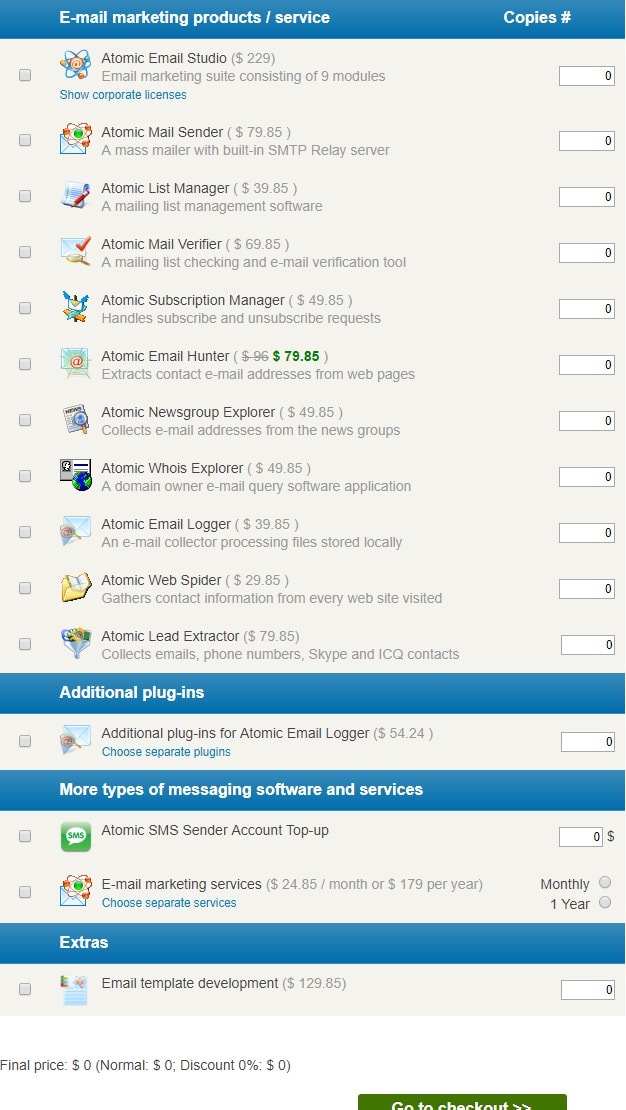Screen dimensions: 626x1110
Task: Check the Atomic Subscription Manager checkbox
Action: [25, 308]
